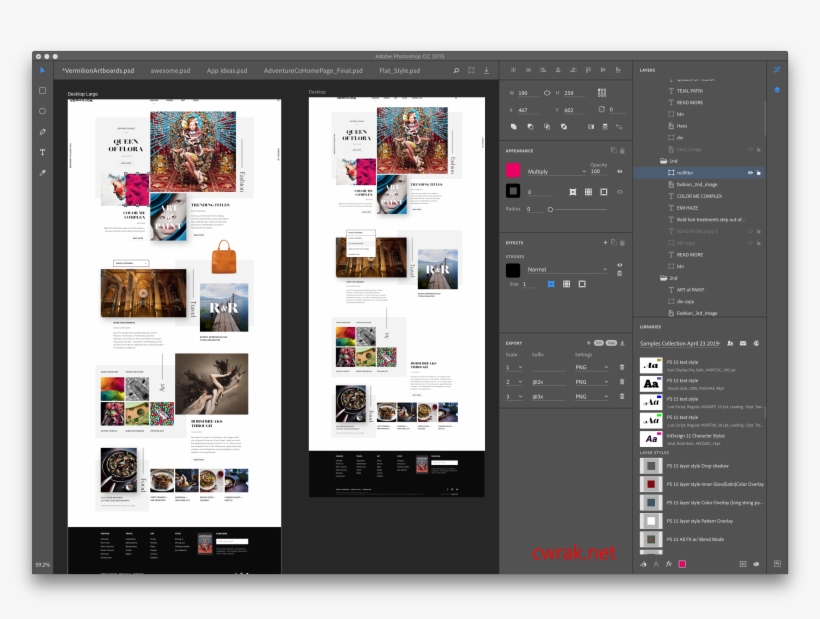The image size is (820, 619).
Task: Toggle the stroke visibility eye in Effects panel
Action: pyautogui.click(x=620, y=267)
